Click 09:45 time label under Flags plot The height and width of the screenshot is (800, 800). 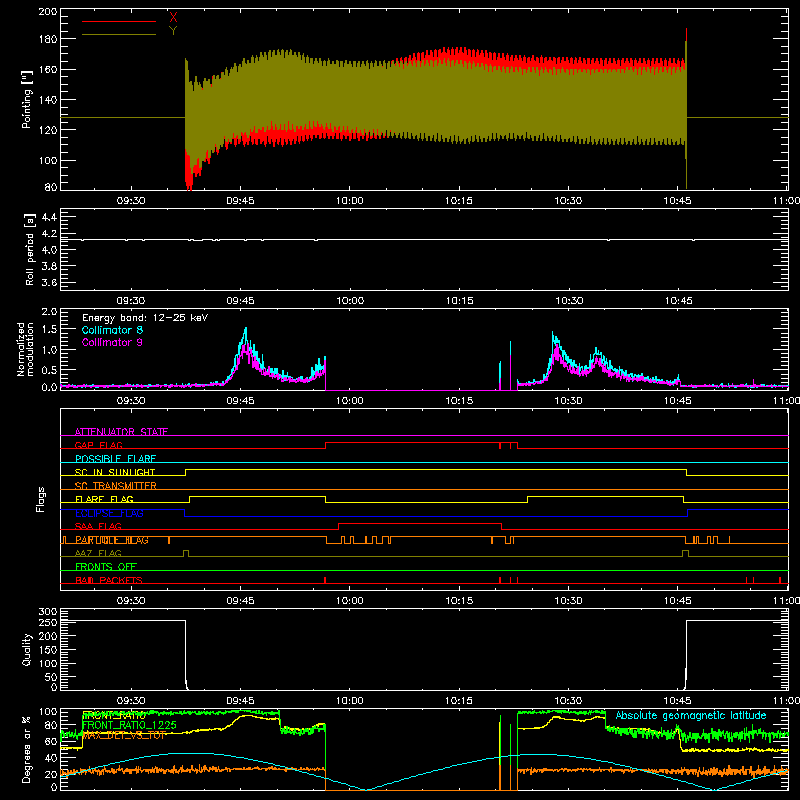pyautogui.click(x=240, y=601)
